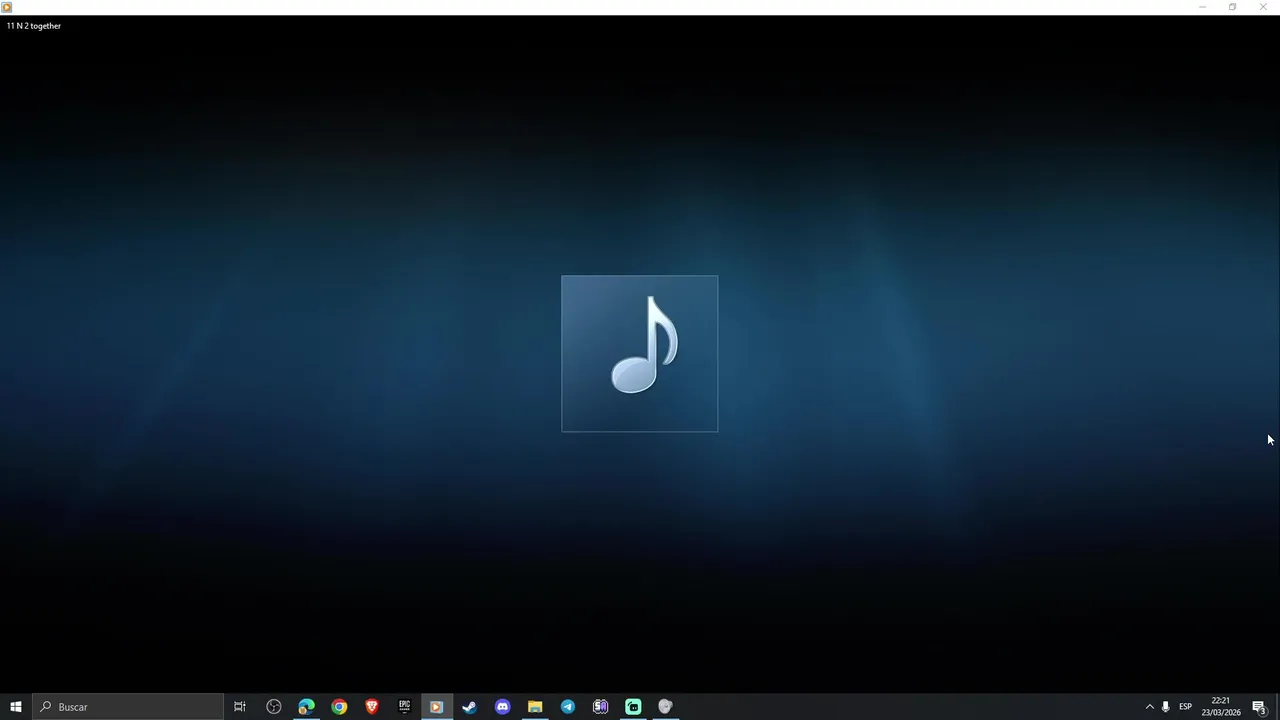The width and height of the screenshot is (1280, 720).
Task: Click the music note album art placeholder
Action: 639,353
